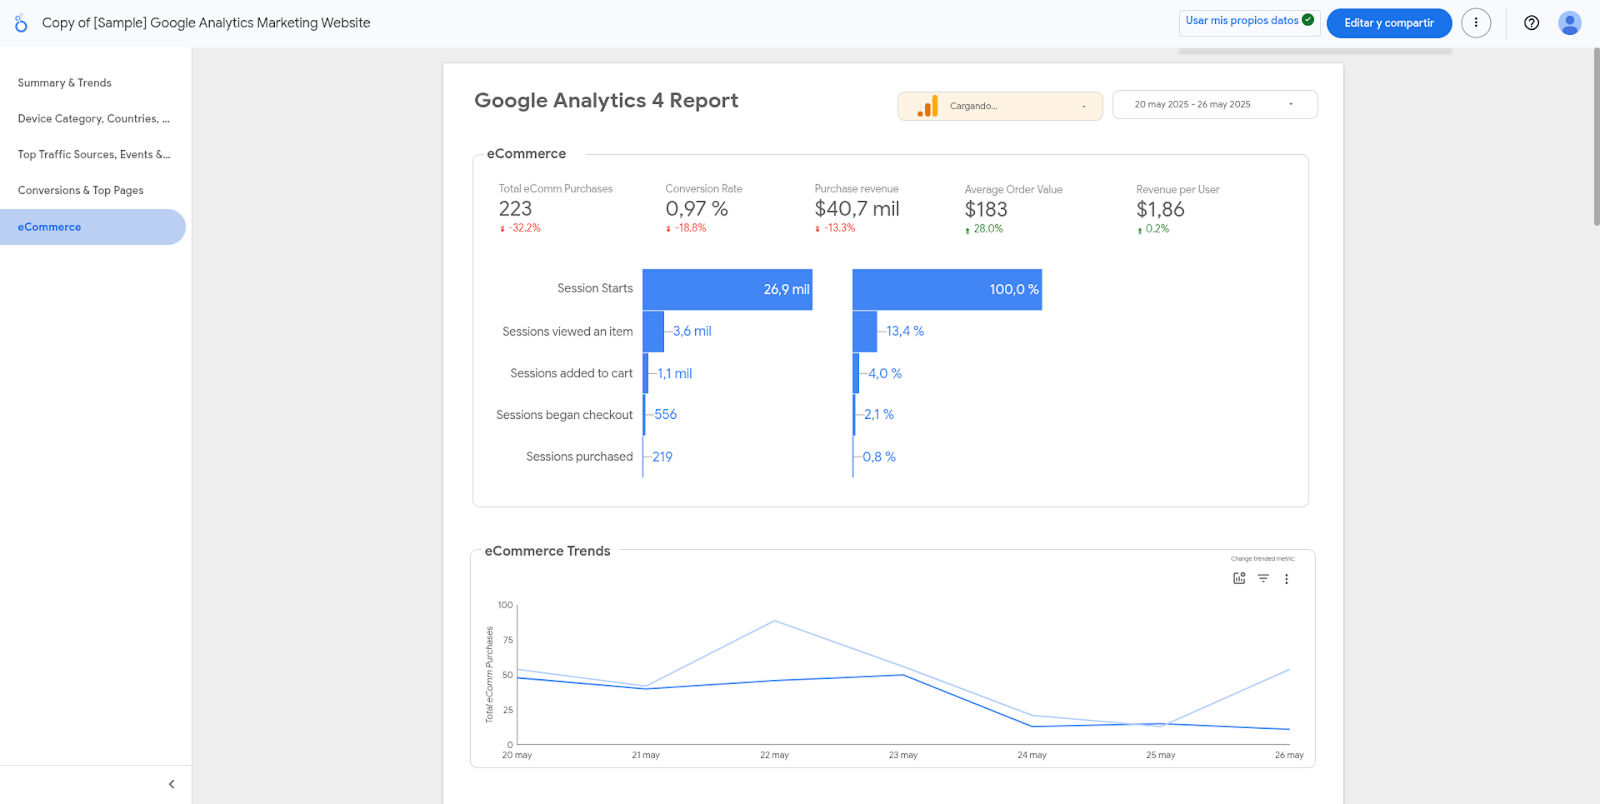Click the 13,4 % funnel value

(905, 331)
